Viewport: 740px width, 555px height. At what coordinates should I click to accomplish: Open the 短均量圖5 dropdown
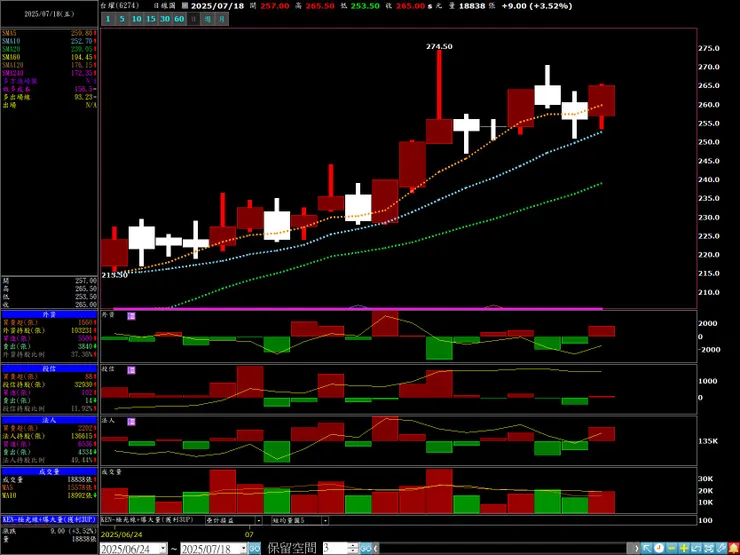coord(325,520)
